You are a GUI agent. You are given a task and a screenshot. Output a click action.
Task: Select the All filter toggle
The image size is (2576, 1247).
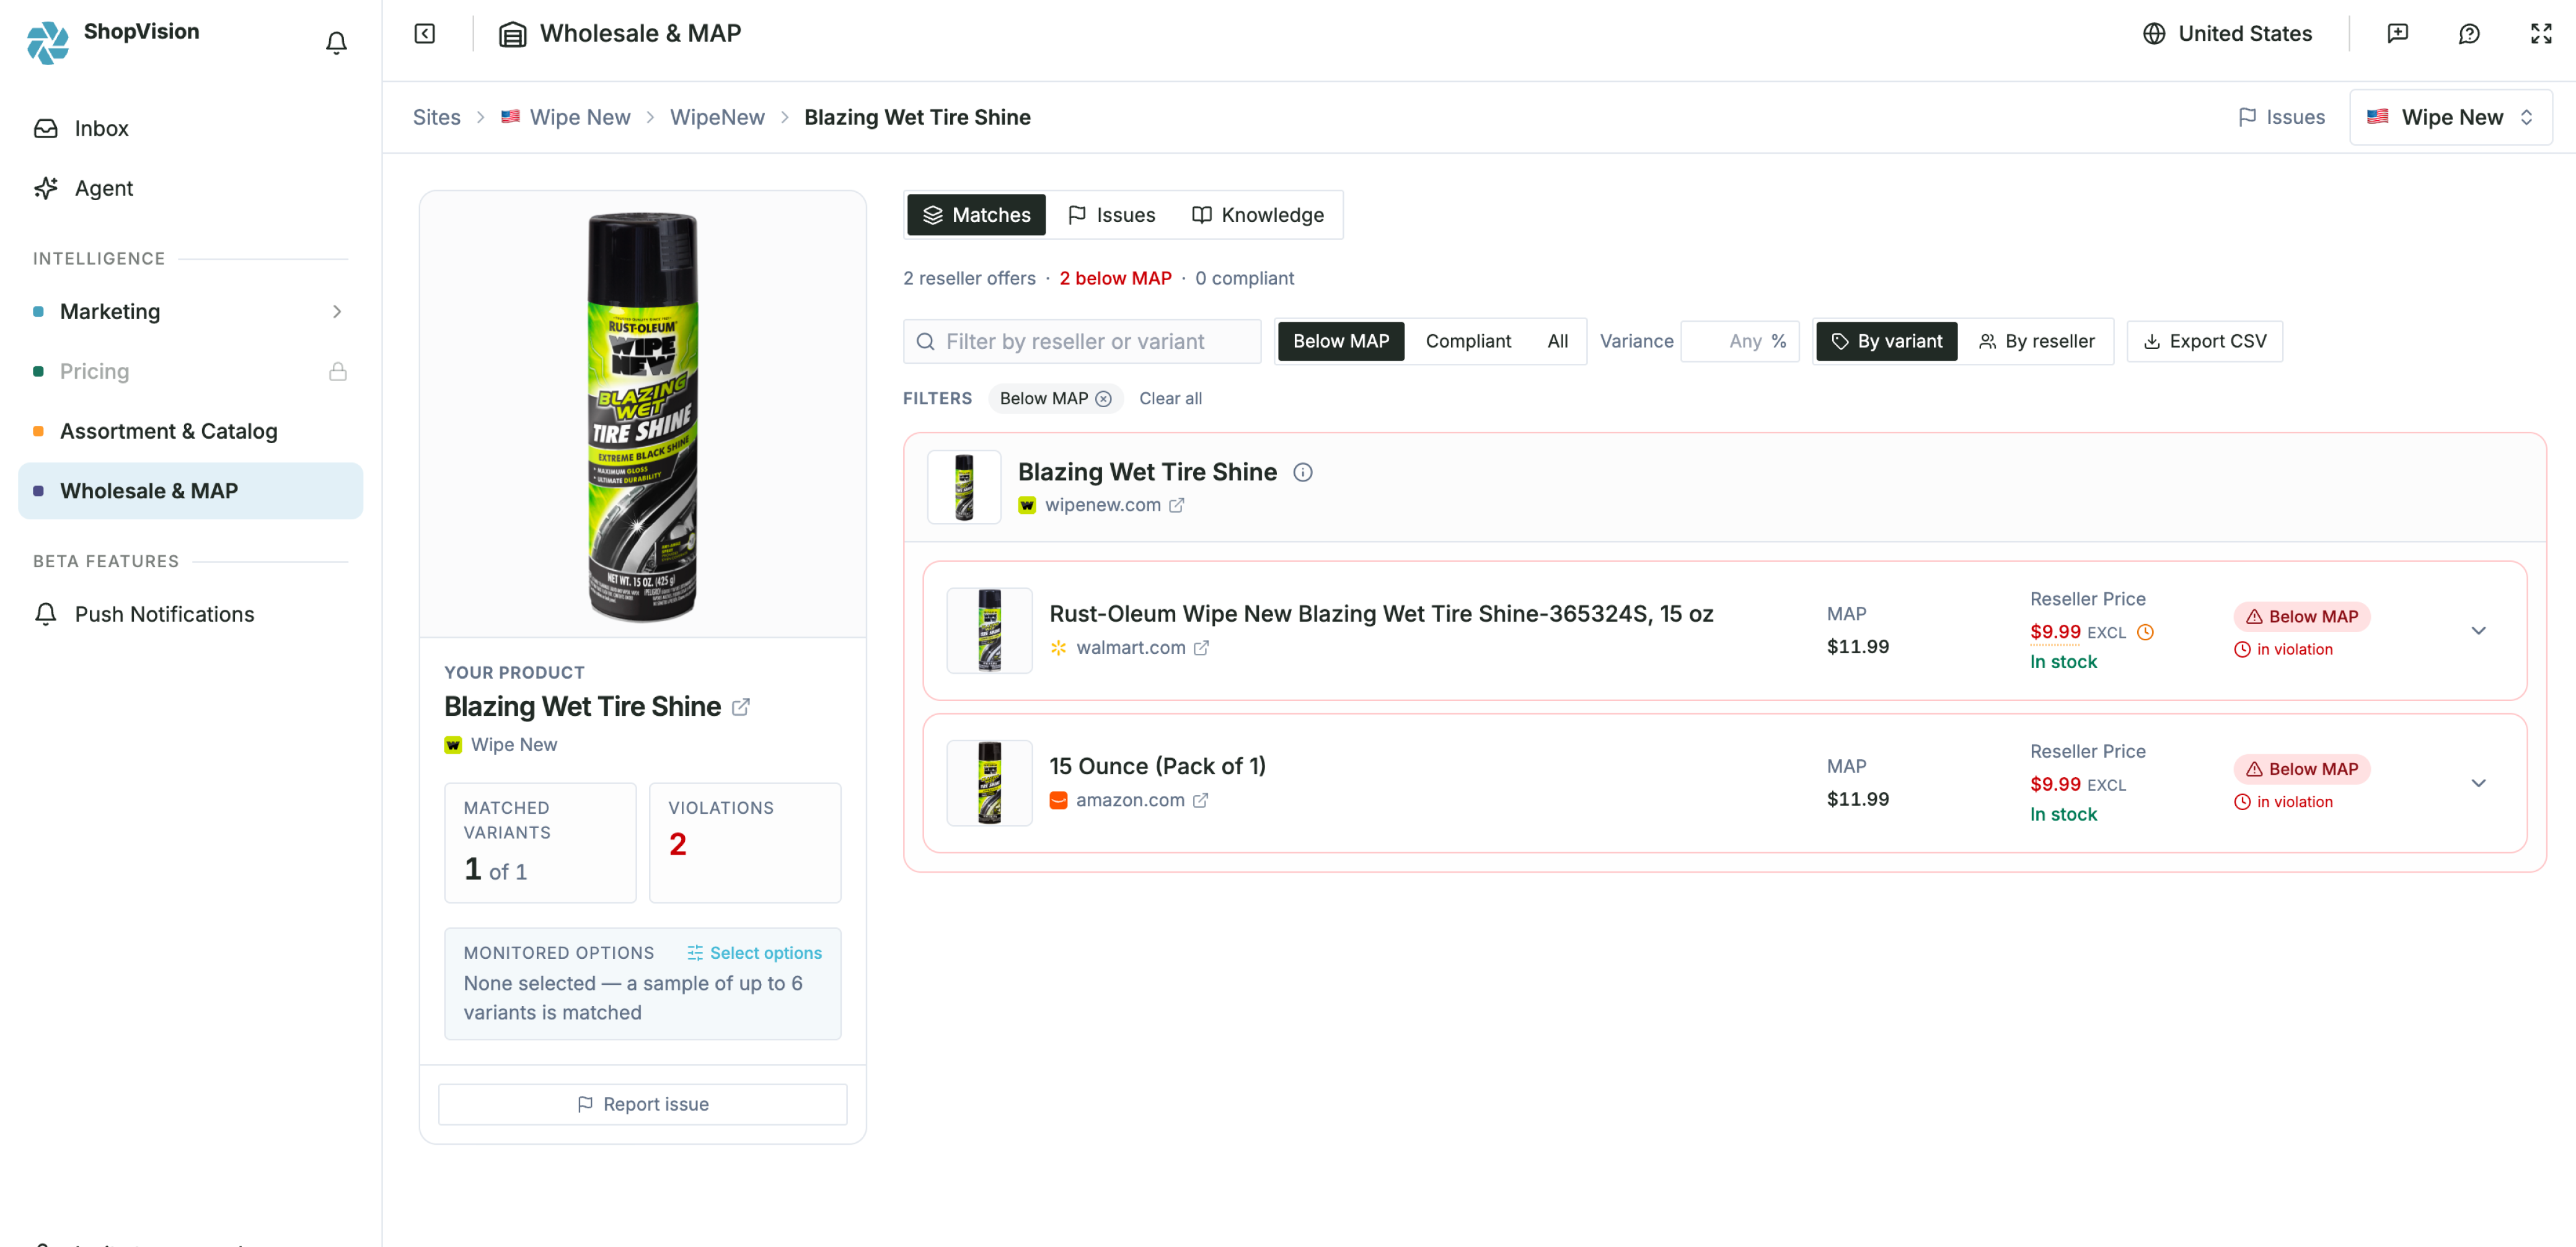[x=1557, y=342]
